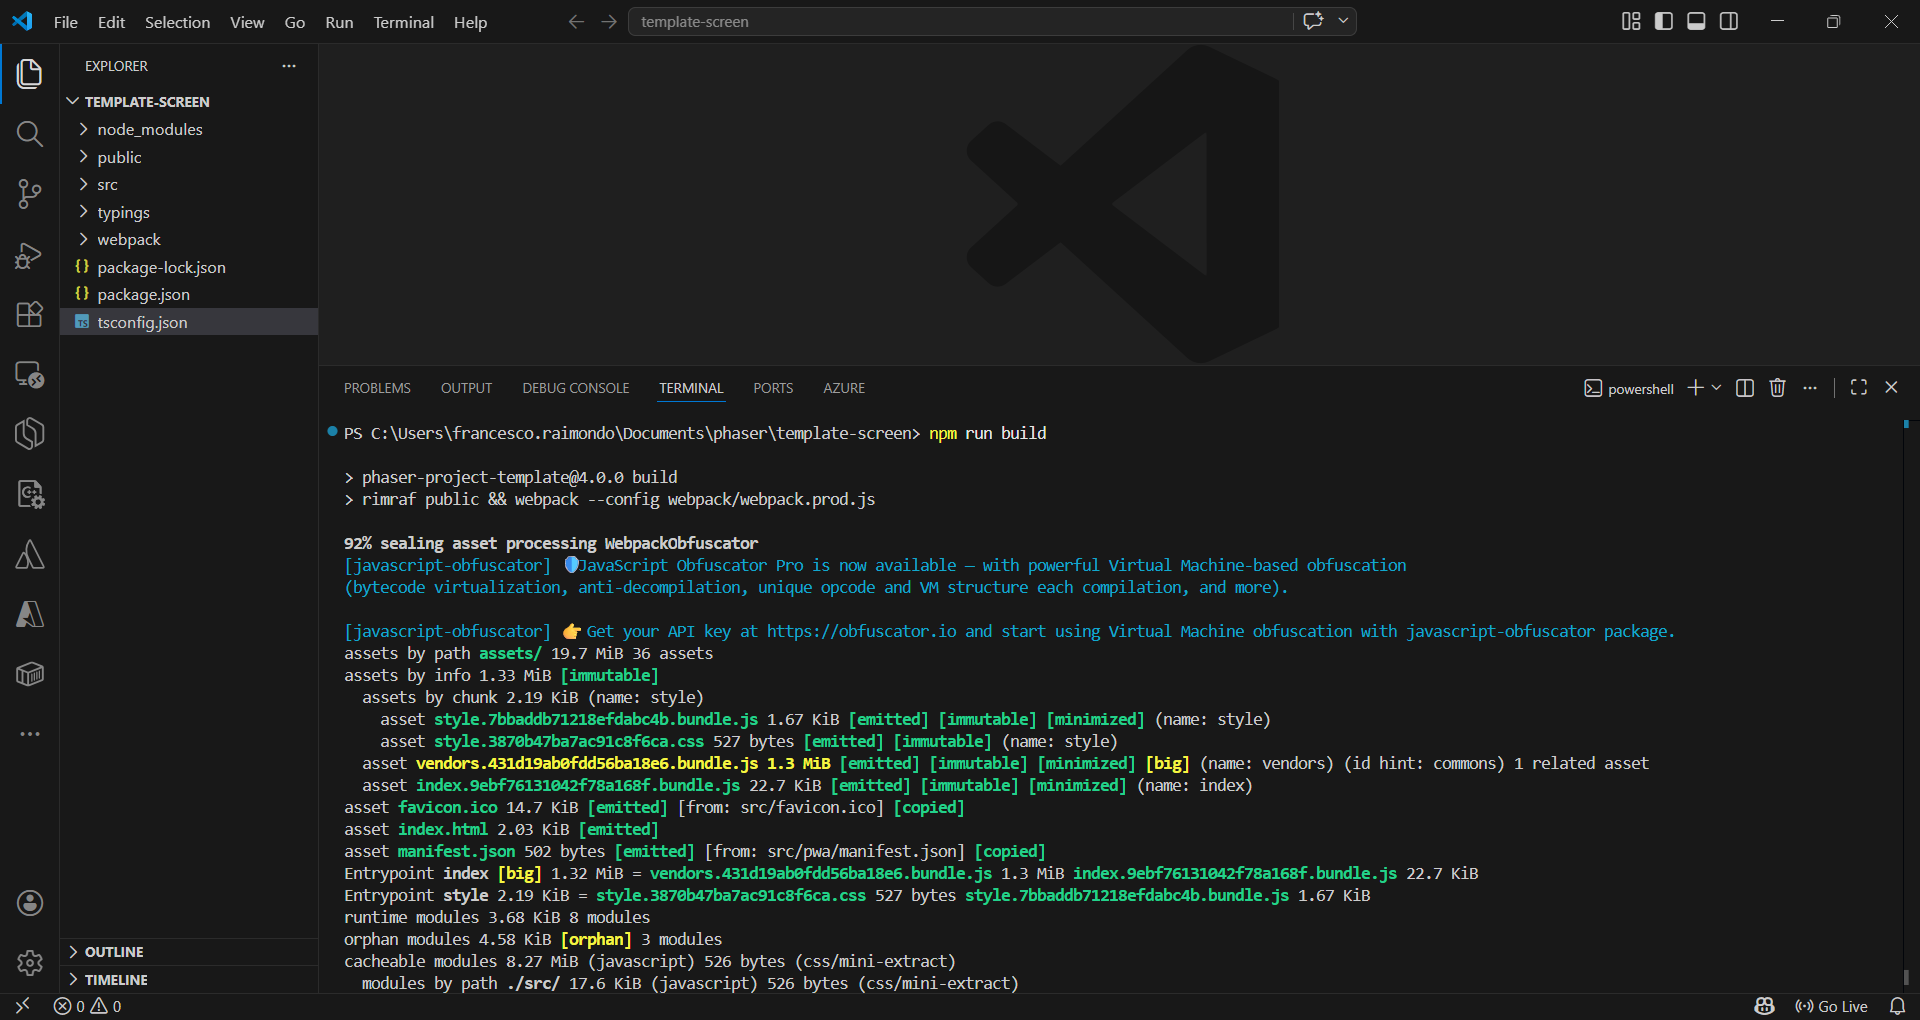
Task: Open chat dropdown arrow in title bar
Action: click(1343, 21)
